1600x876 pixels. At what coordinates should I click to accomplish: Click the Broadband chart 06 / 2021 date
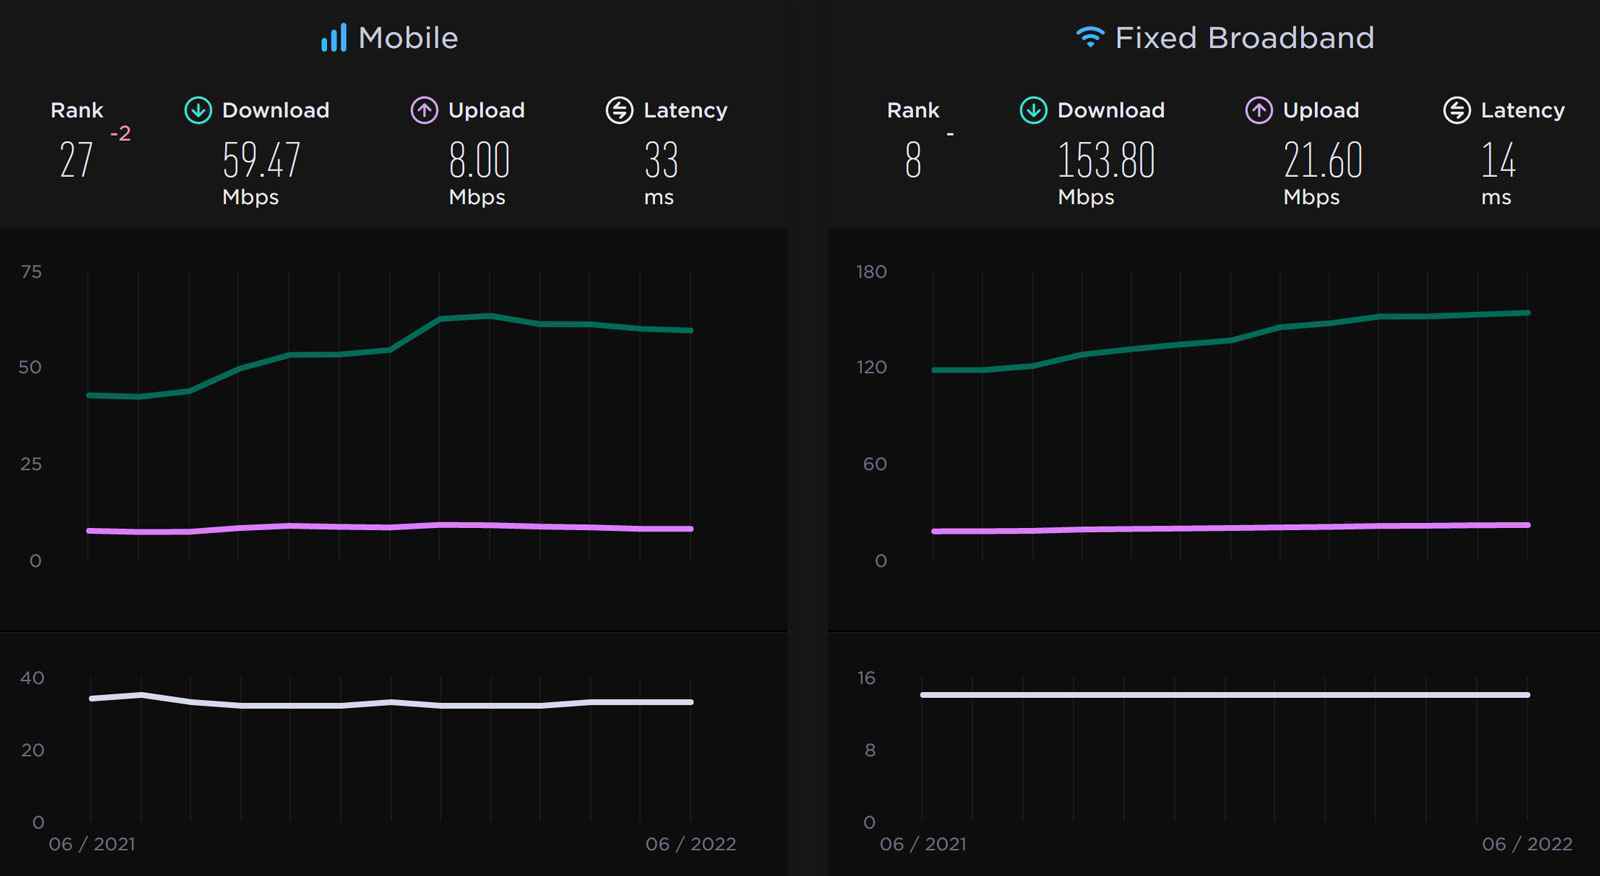pos(923,844)
